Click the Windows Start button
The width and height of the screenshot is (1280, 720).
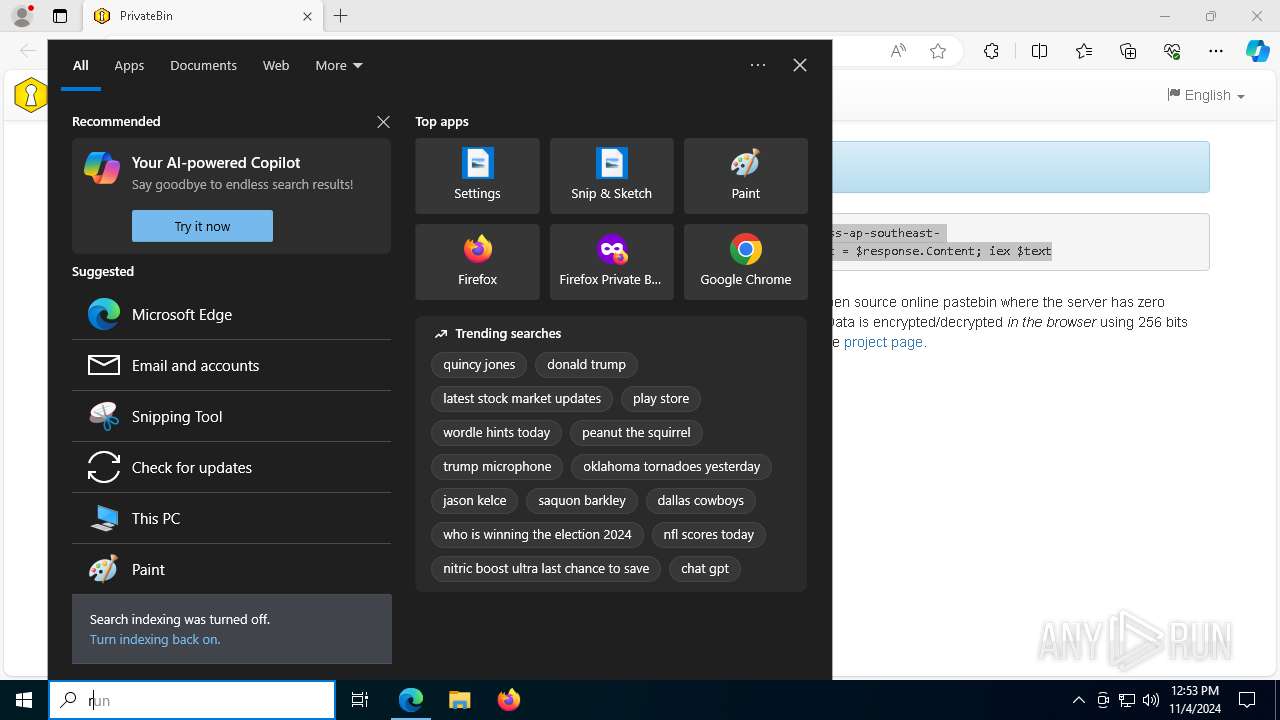click(24, 700)
